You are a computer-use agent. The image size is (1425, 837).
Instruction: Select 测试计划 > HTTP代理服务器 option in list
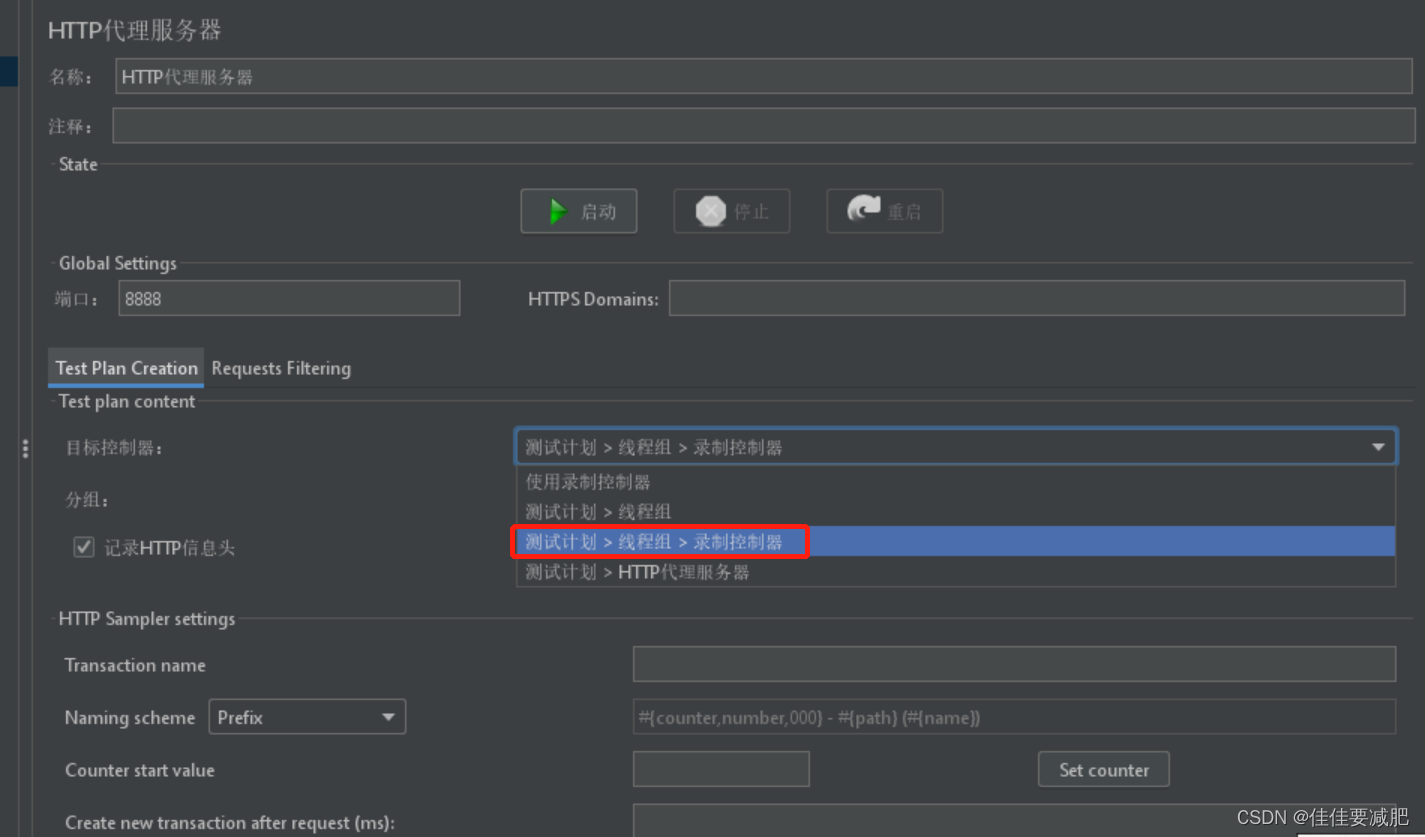click(x=956, y=572)
